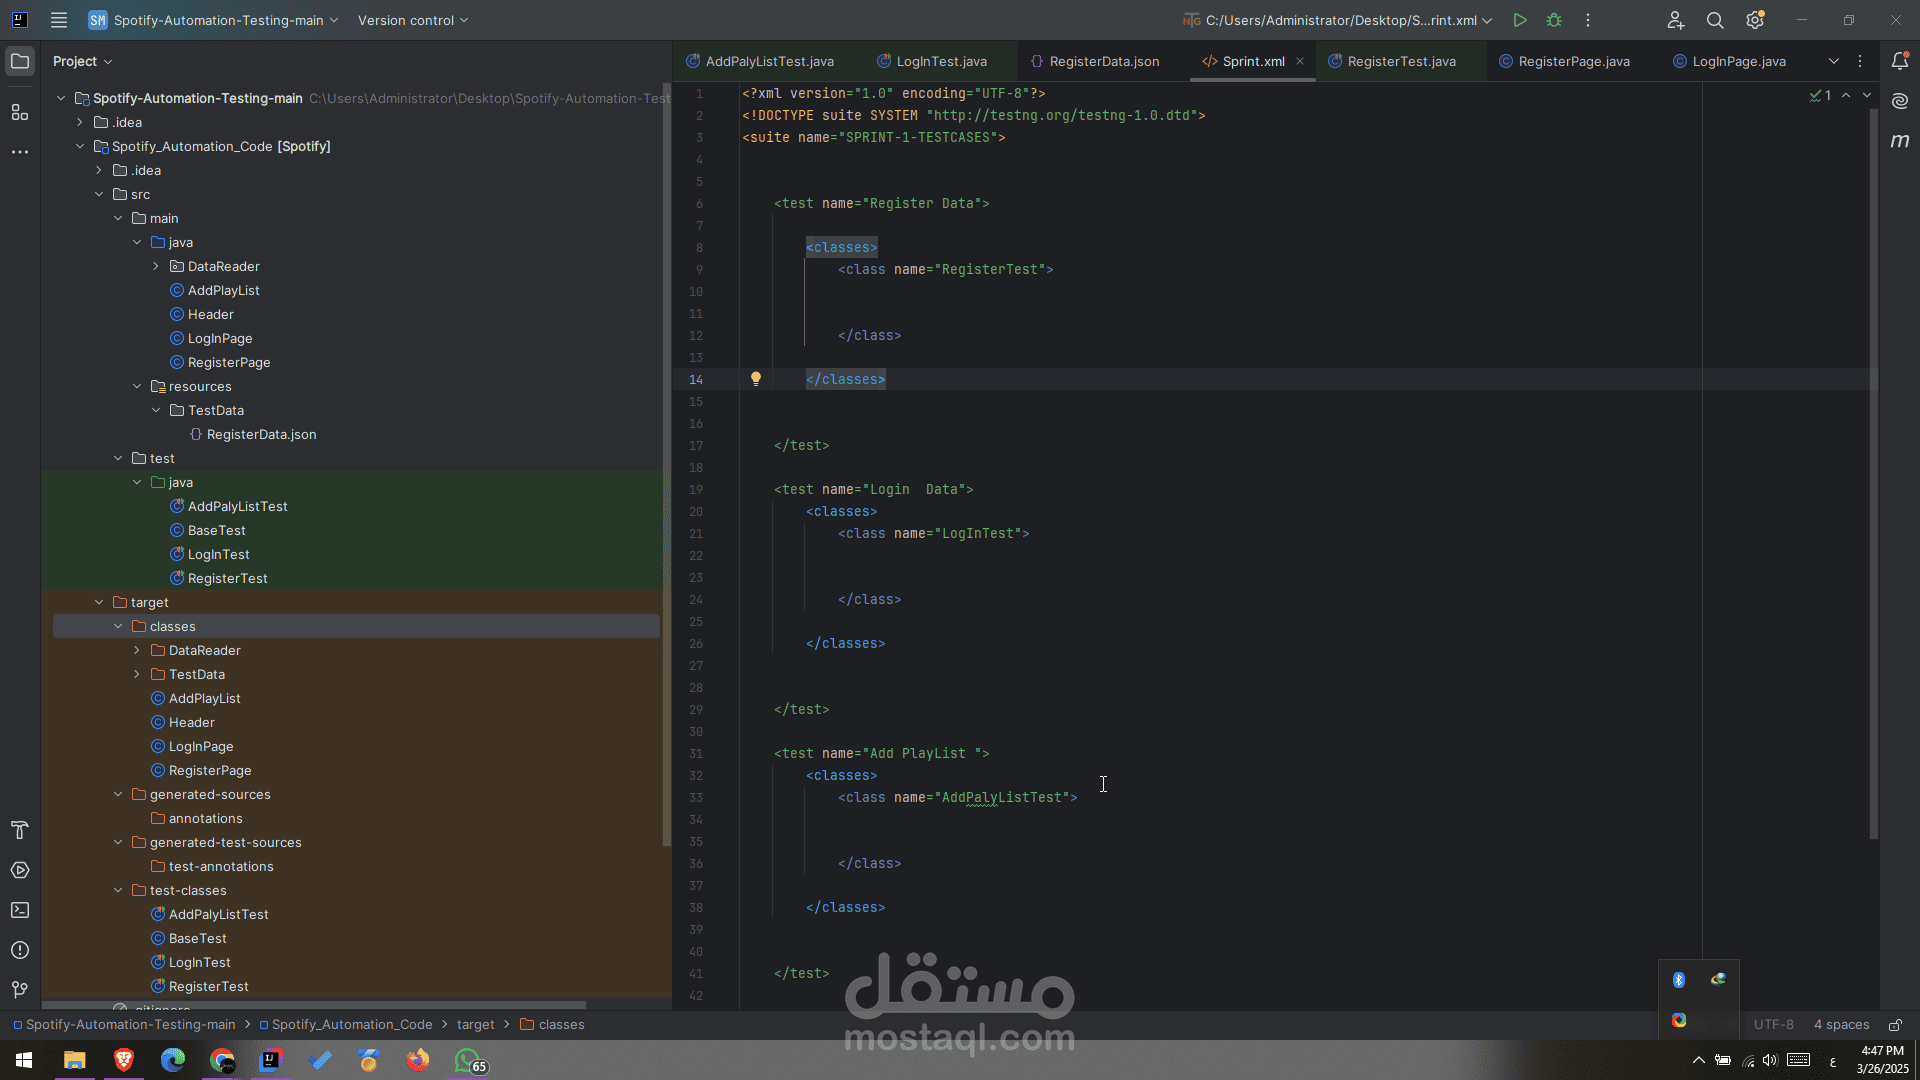
Task: Open the Problems tool window
Action: 20,950
